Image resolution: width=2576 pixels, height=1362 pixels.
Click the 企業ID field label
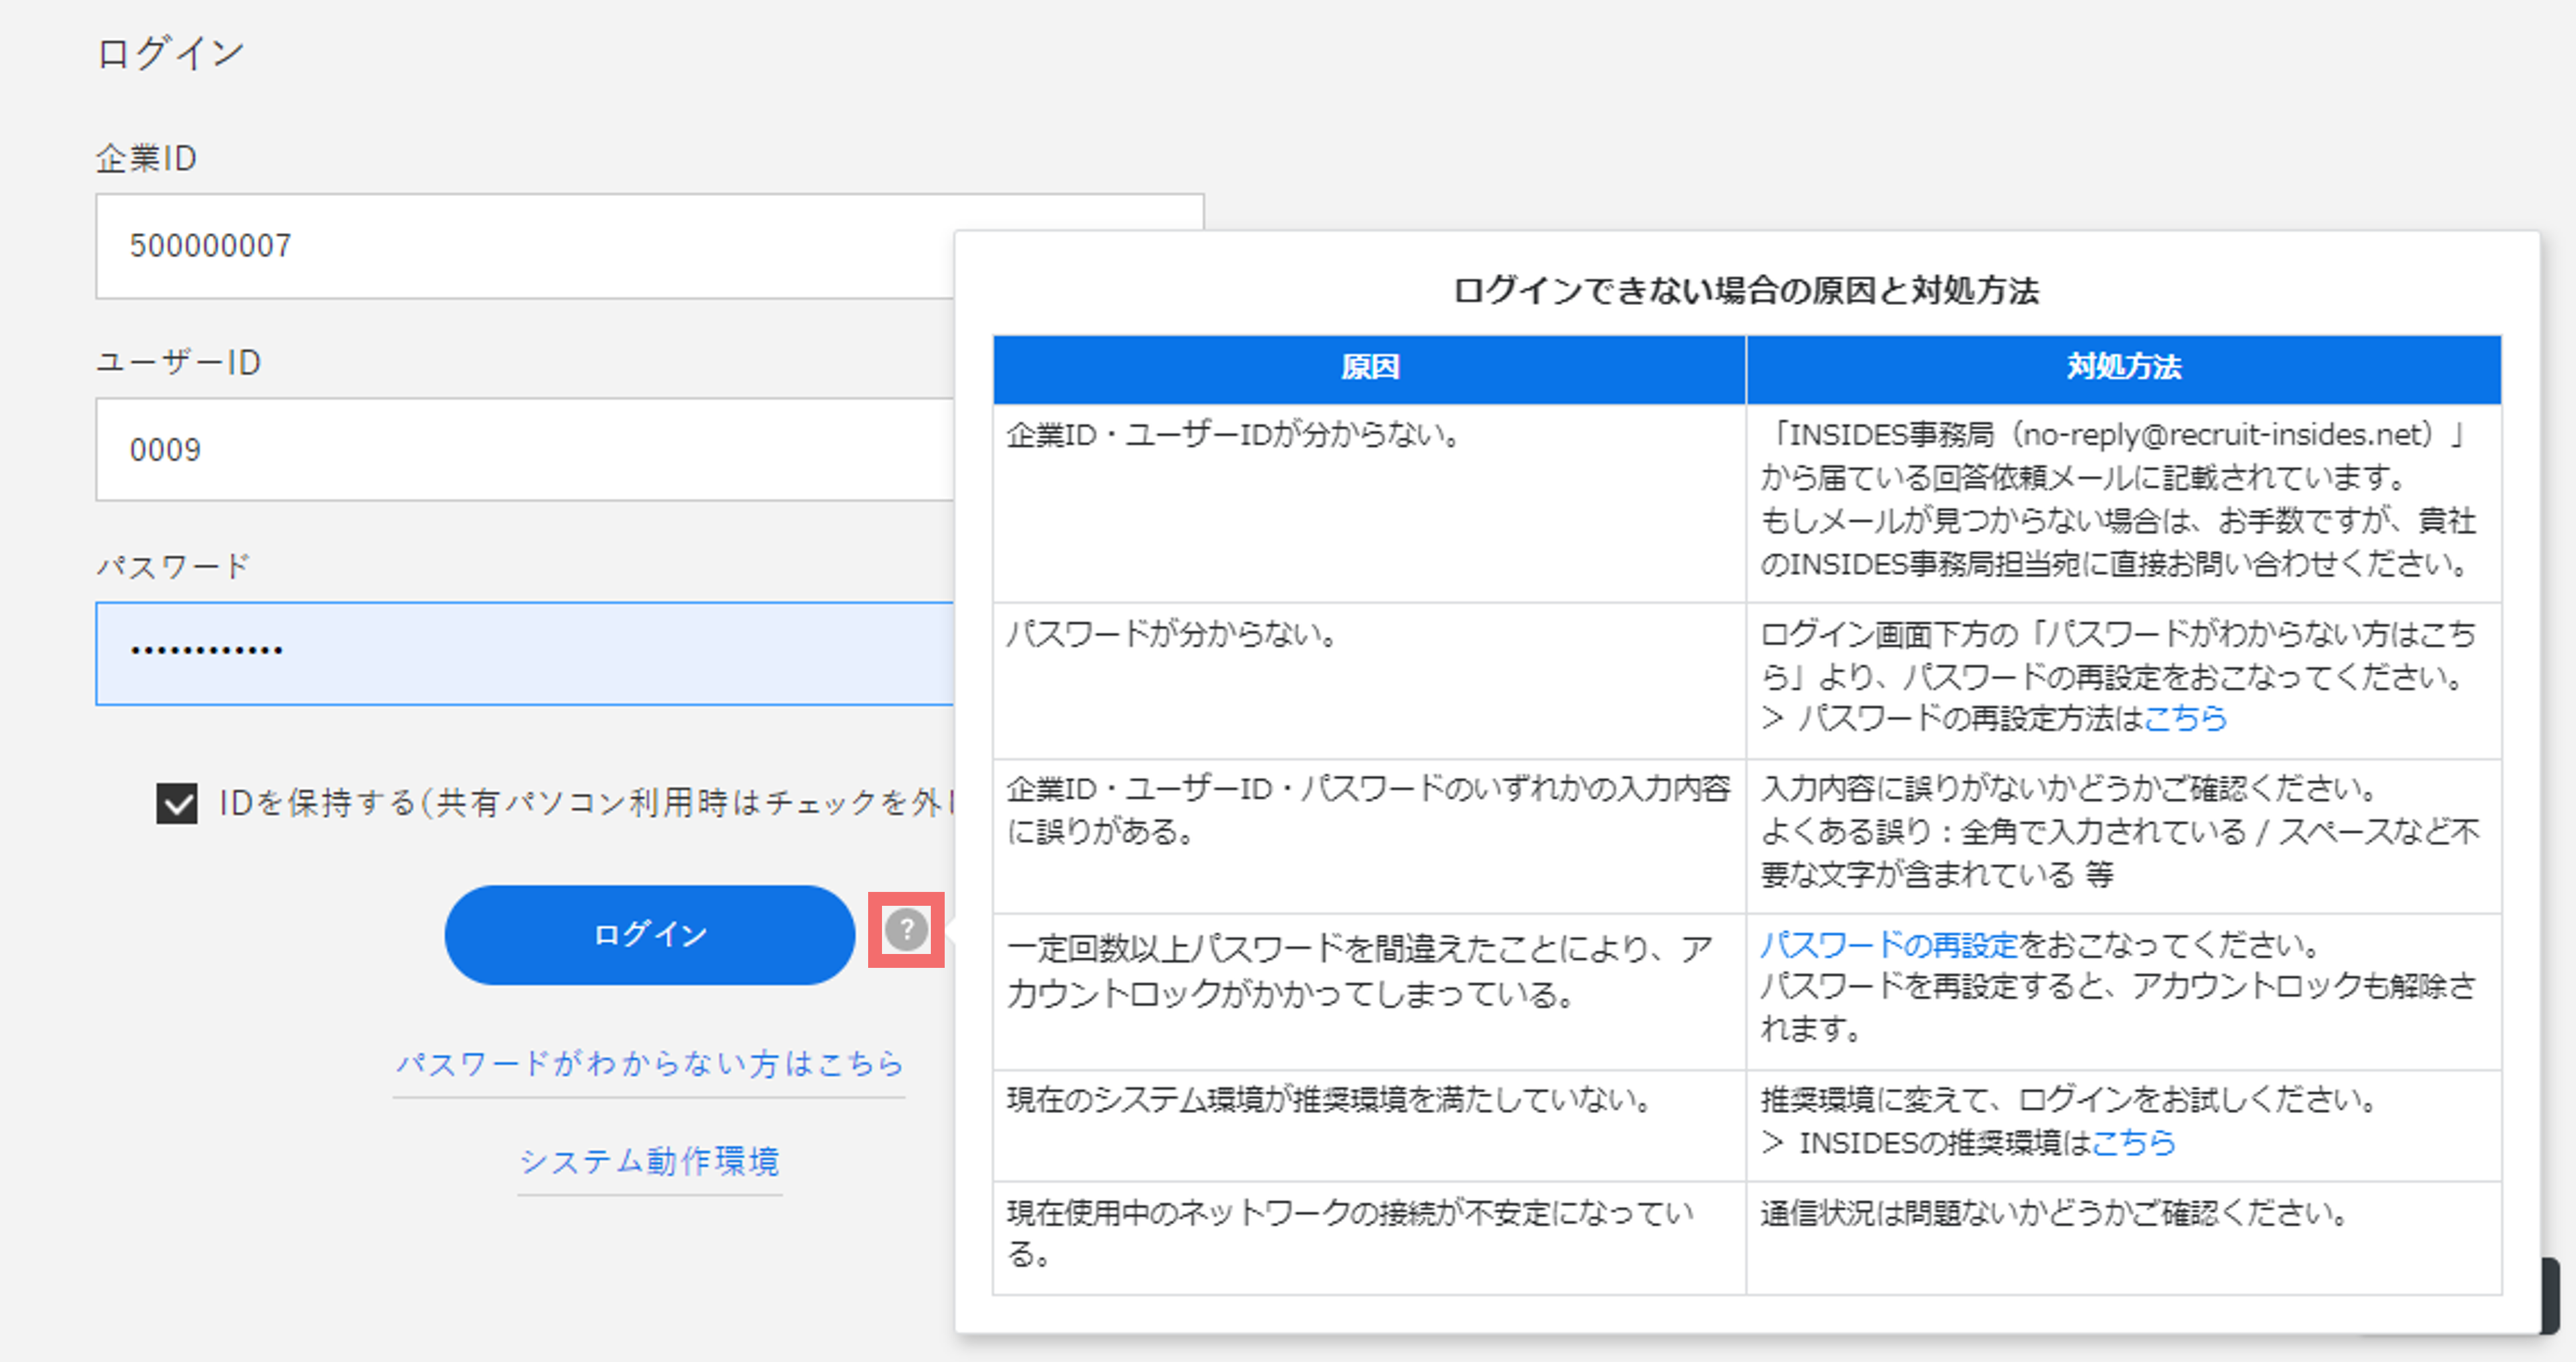pos(146,159)
